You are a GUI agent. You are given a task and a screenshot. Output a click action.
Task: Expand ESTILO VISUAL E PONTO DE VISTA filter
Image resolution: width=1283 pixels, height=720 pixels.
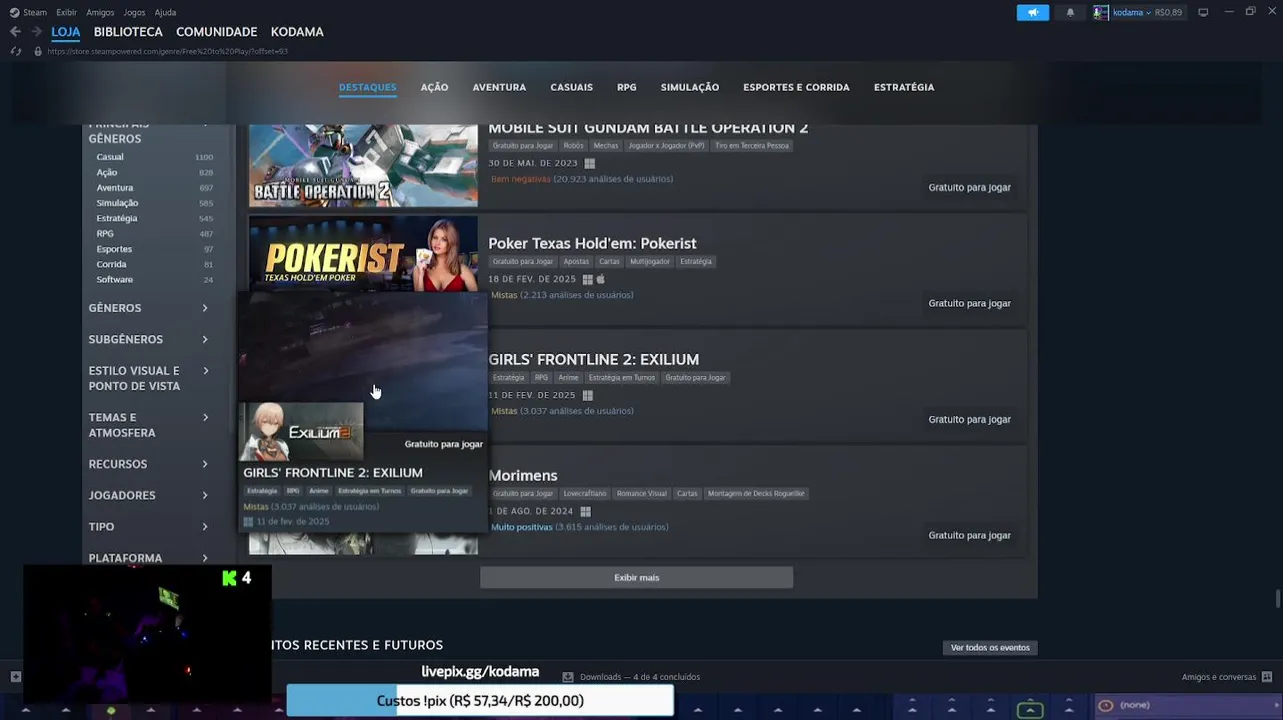tap(148, 378)
